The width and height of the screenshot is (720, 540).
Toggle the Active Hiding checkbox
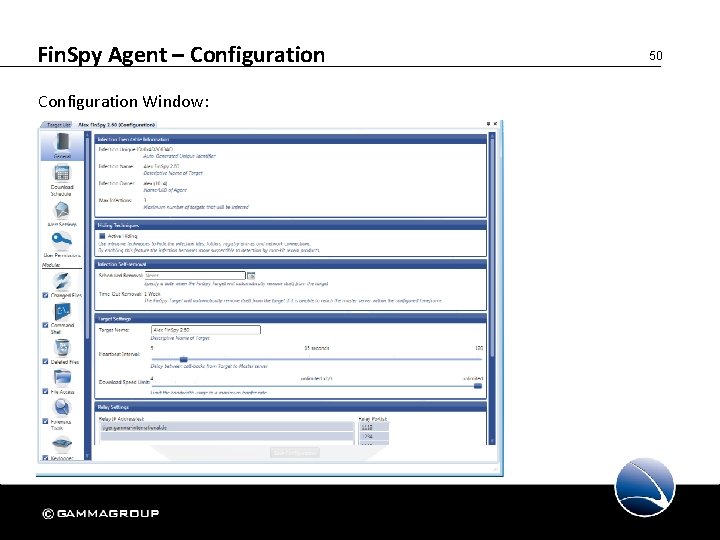[x=102, y=236]
